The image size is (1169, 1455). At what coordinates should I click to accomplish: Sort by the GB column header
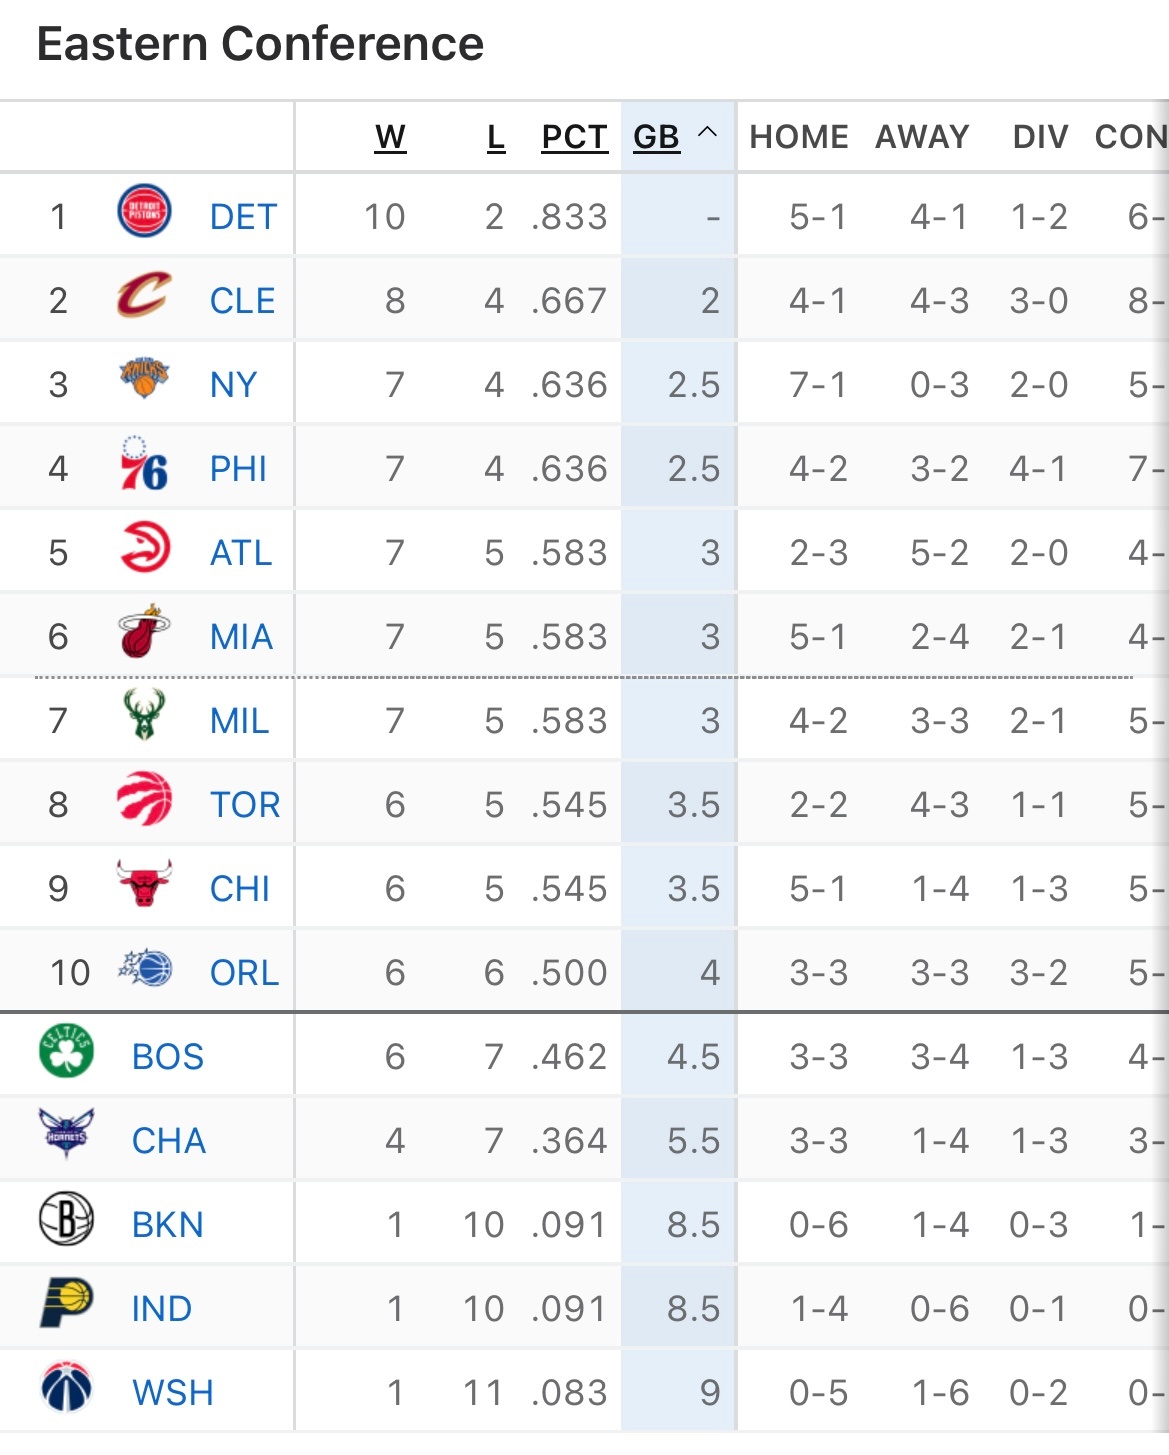pos(657,137)
